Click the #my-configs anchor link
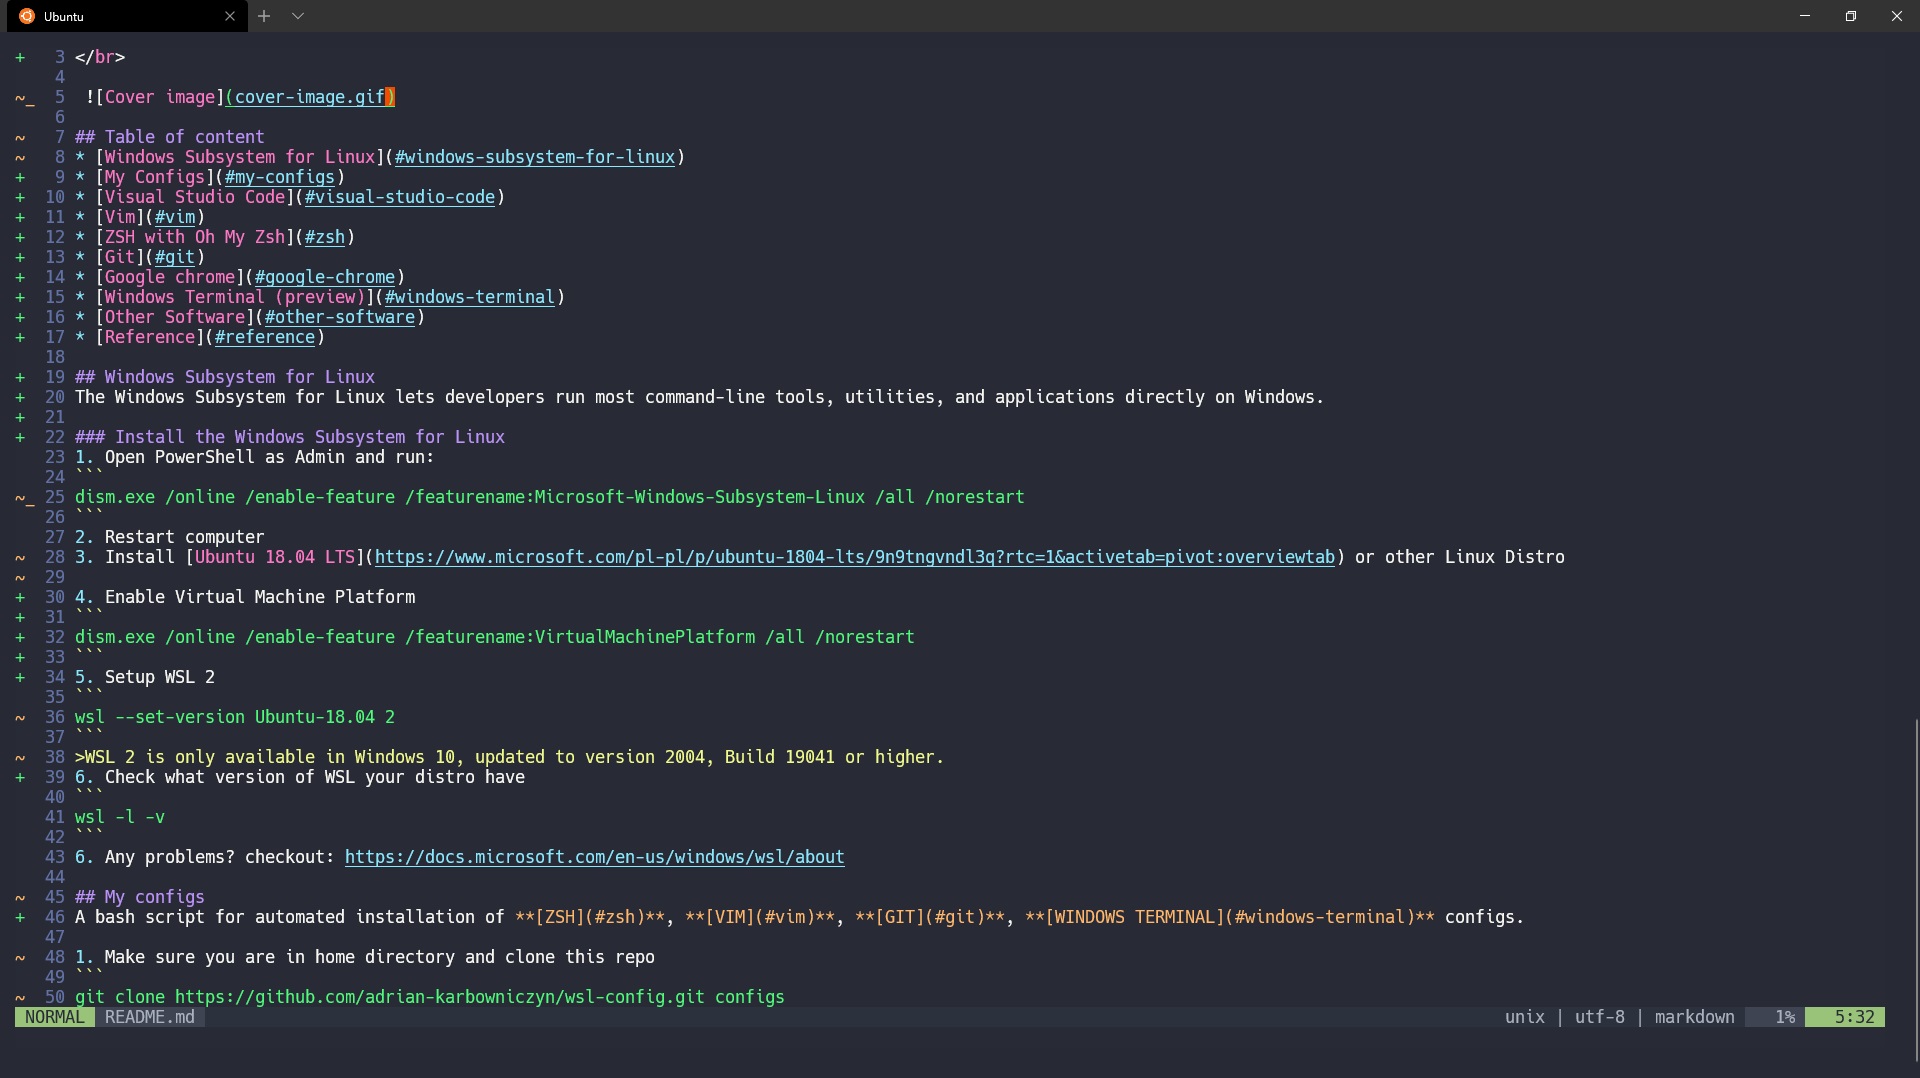 click(x=280, y=177)
